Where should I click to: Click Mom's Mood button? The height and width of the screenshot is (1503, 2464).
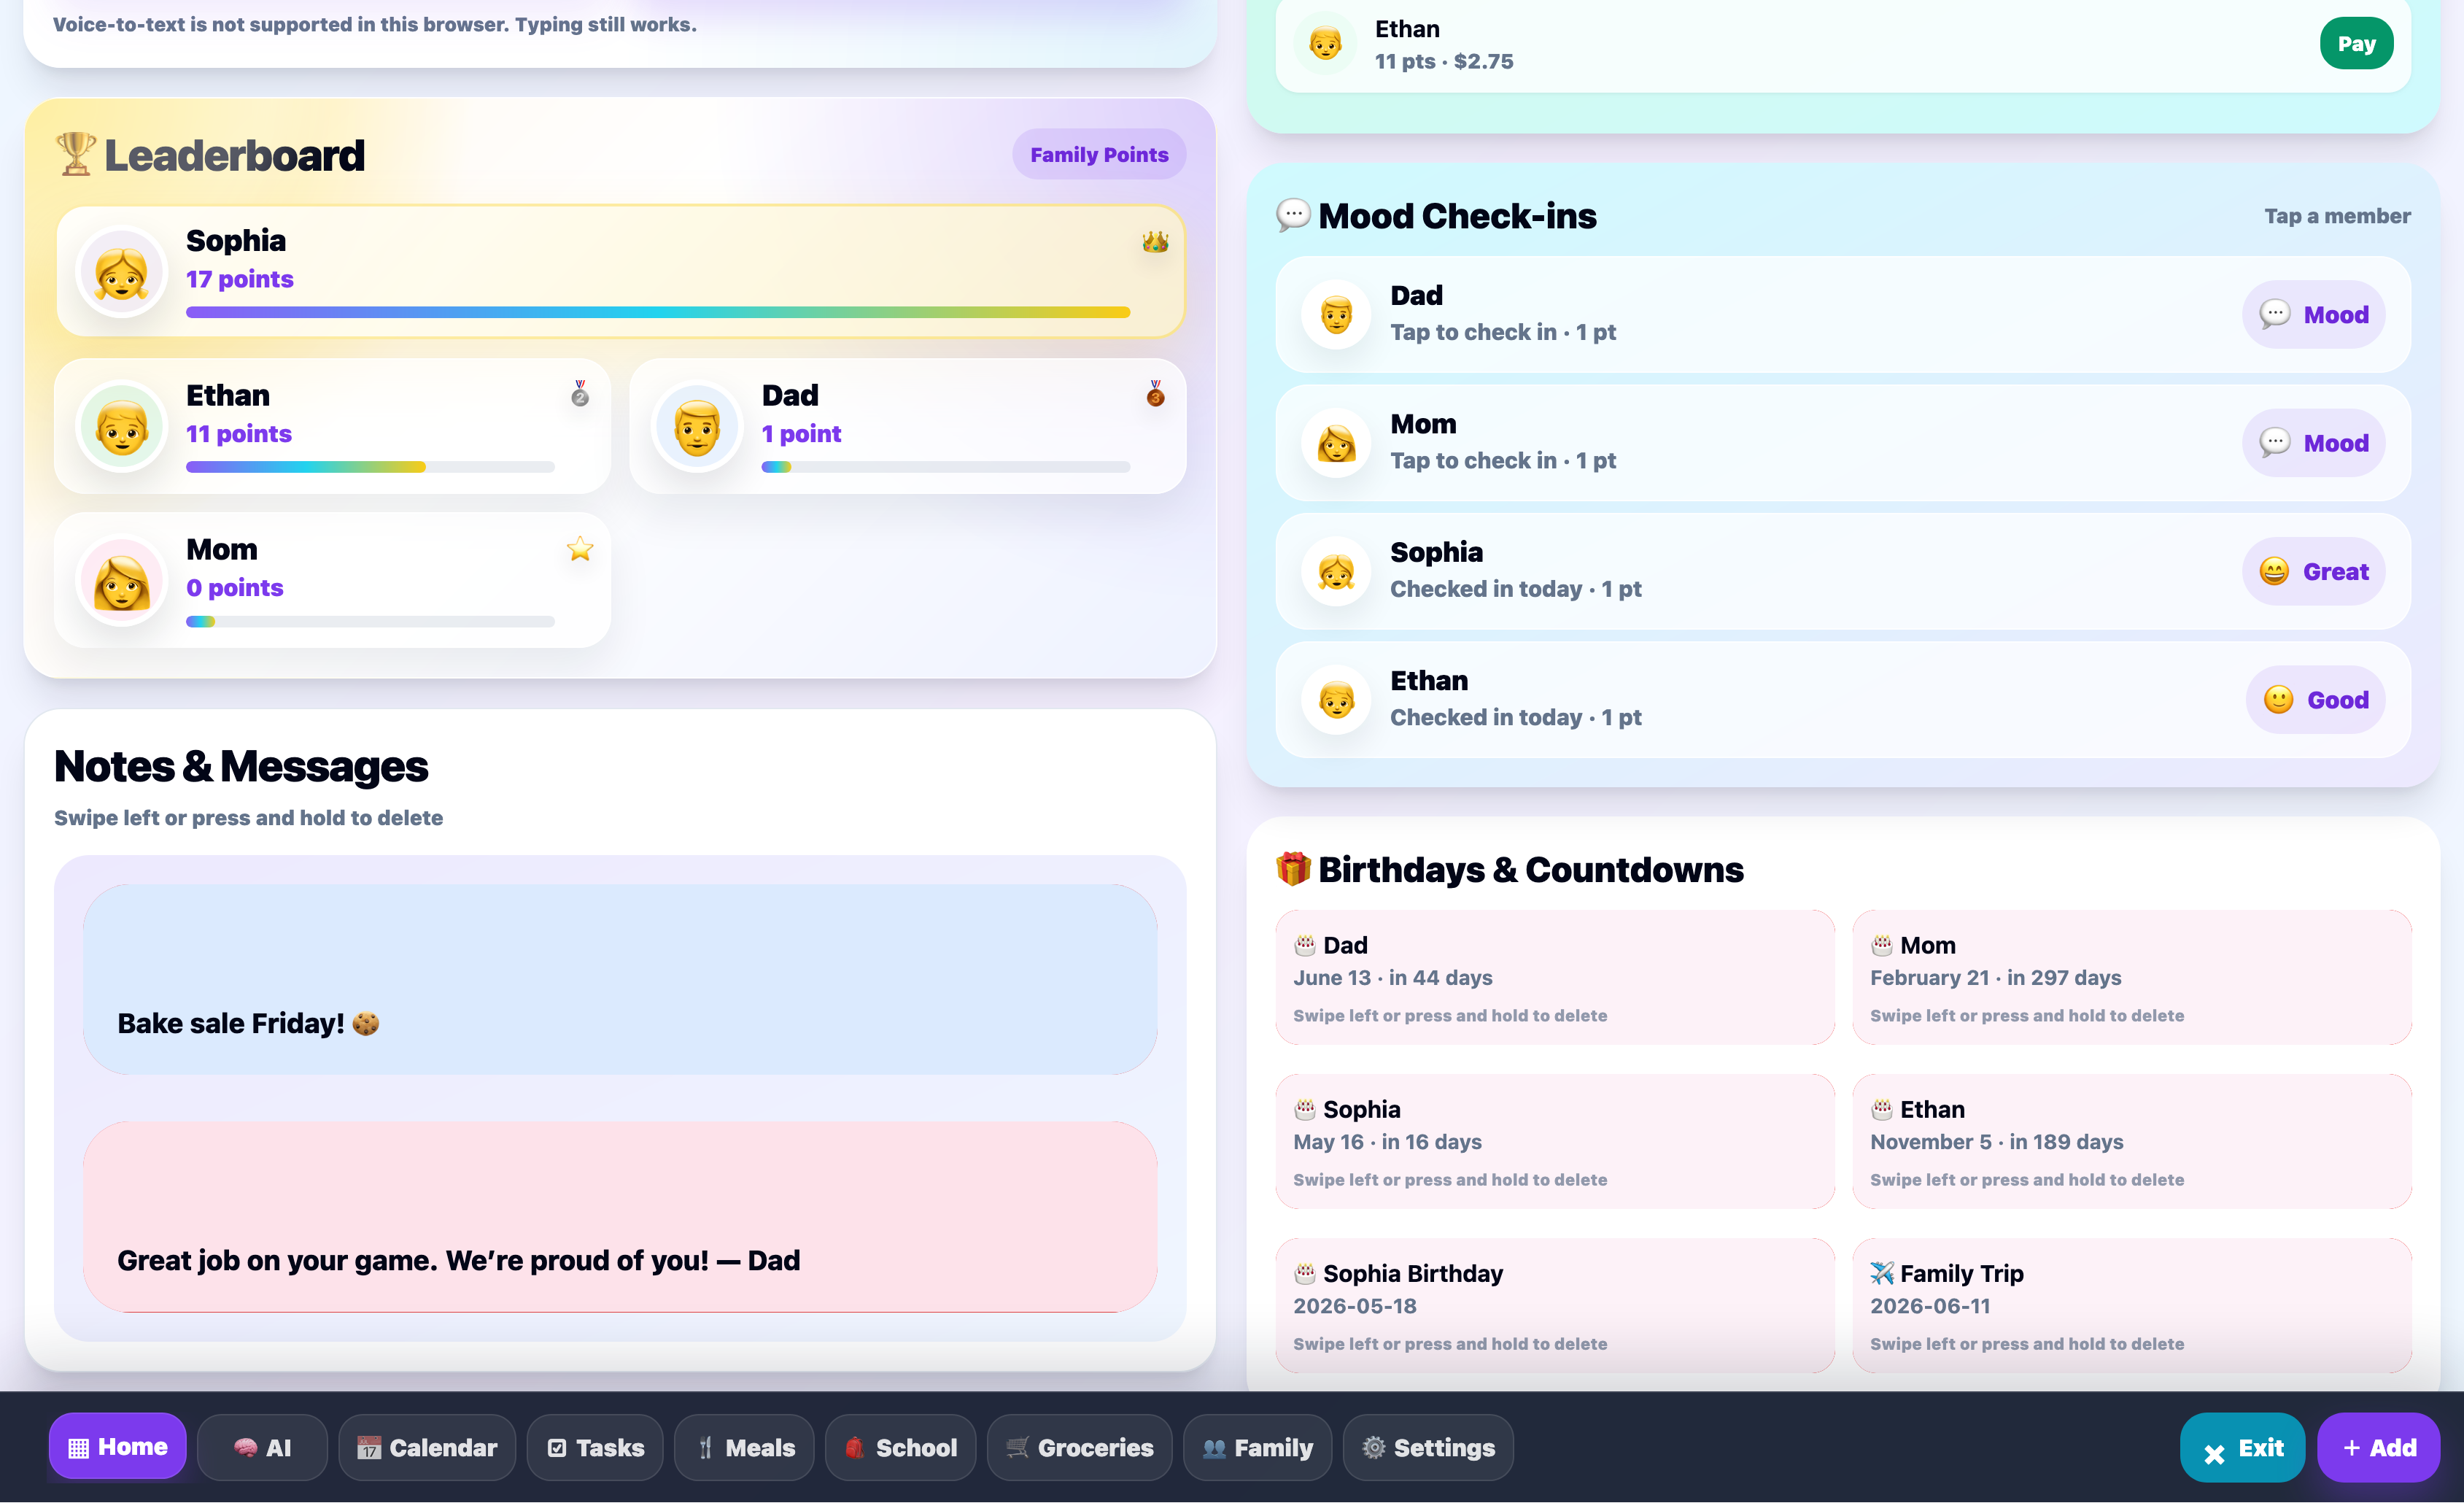(2313, 442)
